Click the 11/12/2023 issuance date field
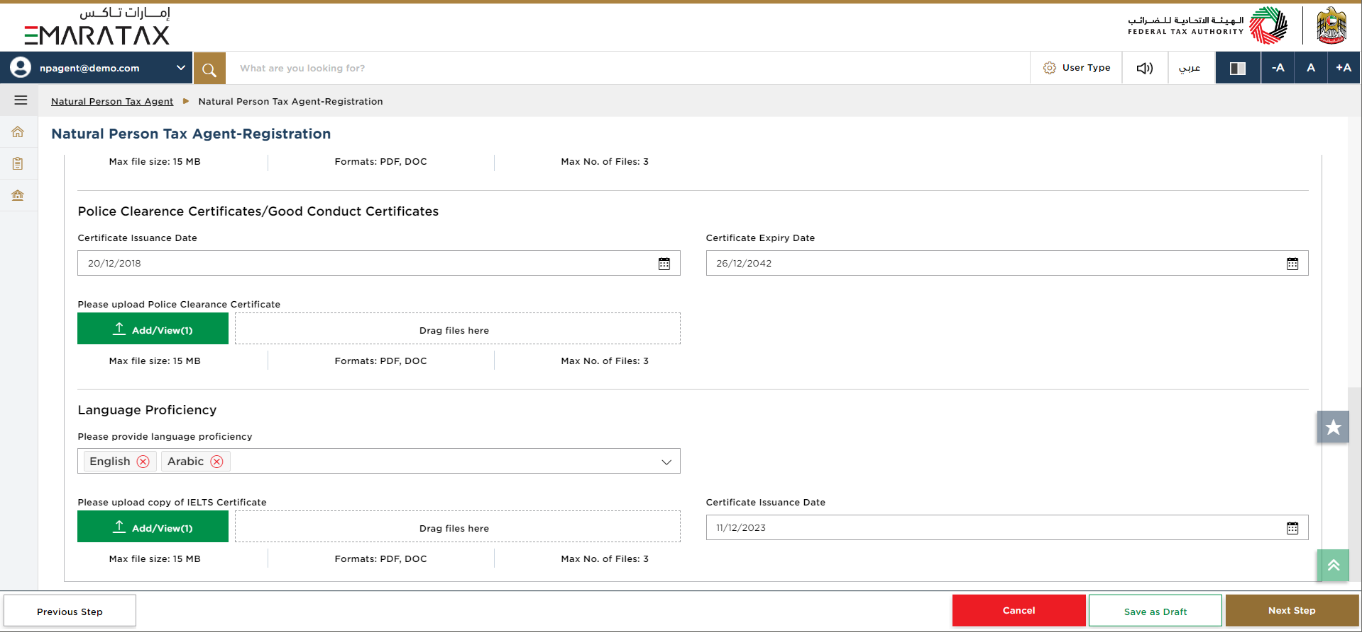 tap(1007, 527)
